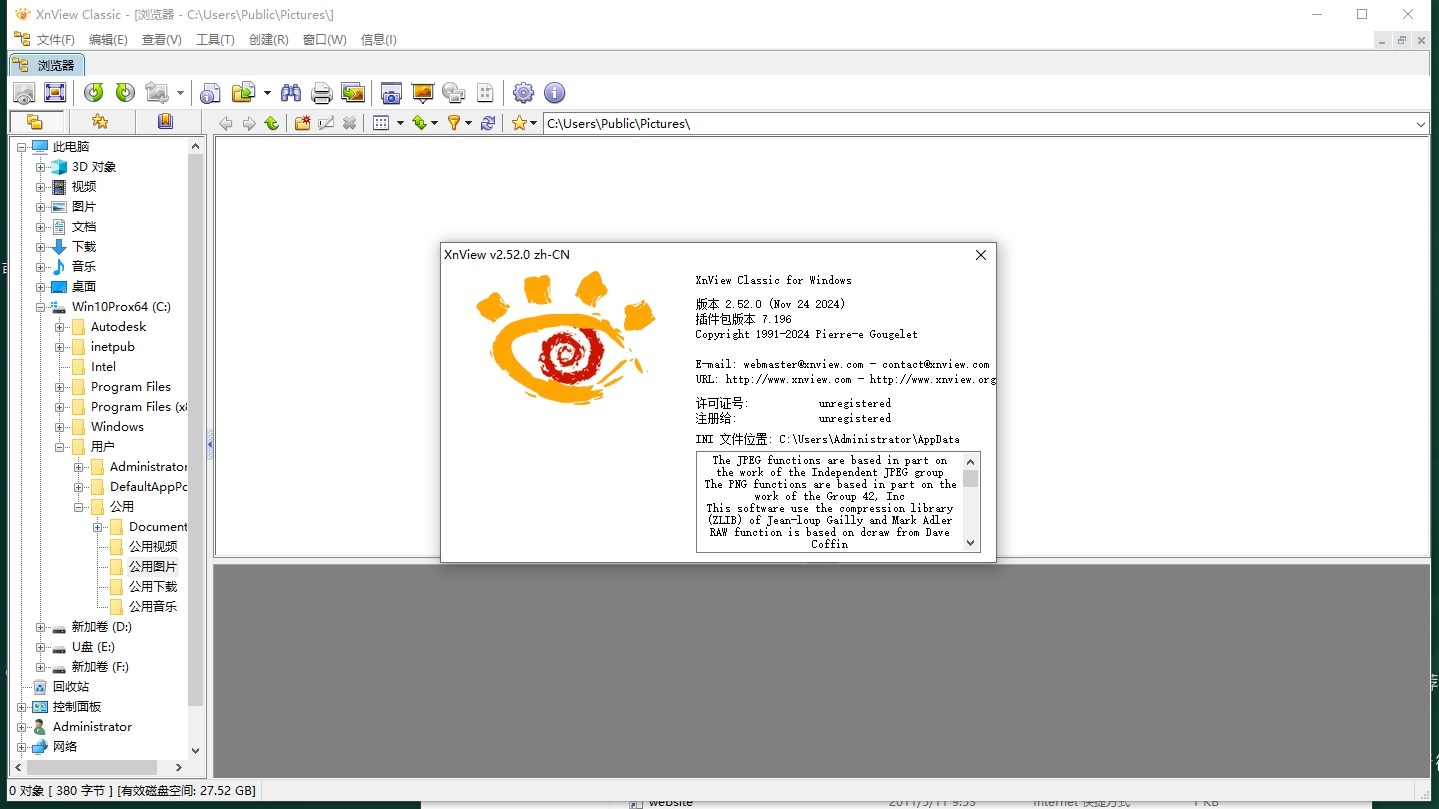Open the view mode dropdown arrow
1439x809 pixels.
[400, 123]
